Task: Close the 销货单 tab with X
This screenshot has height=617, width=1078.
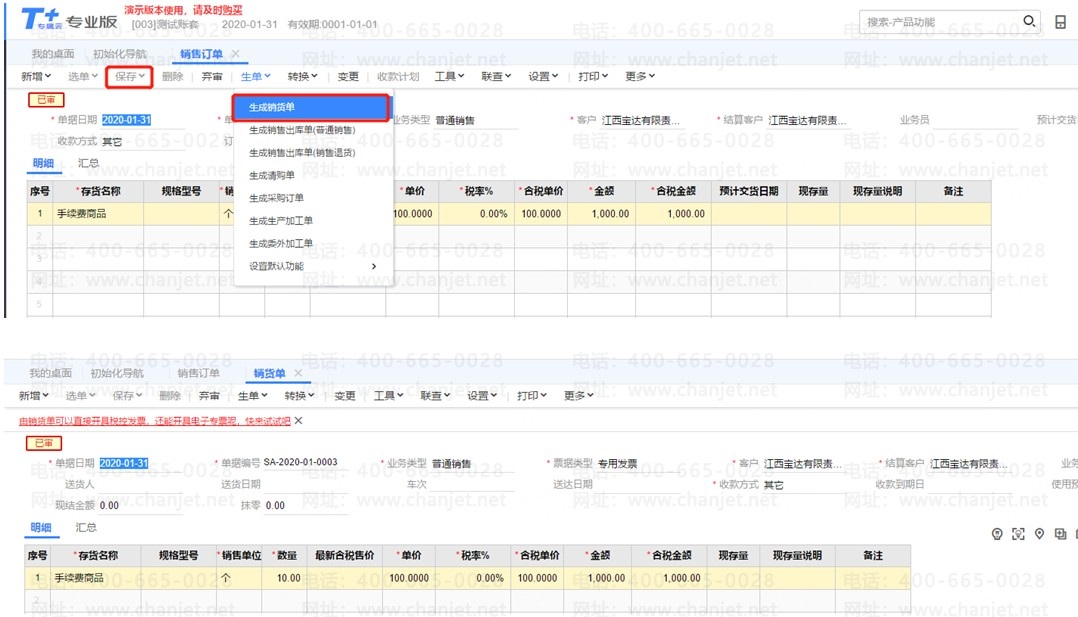Action: 297,373
